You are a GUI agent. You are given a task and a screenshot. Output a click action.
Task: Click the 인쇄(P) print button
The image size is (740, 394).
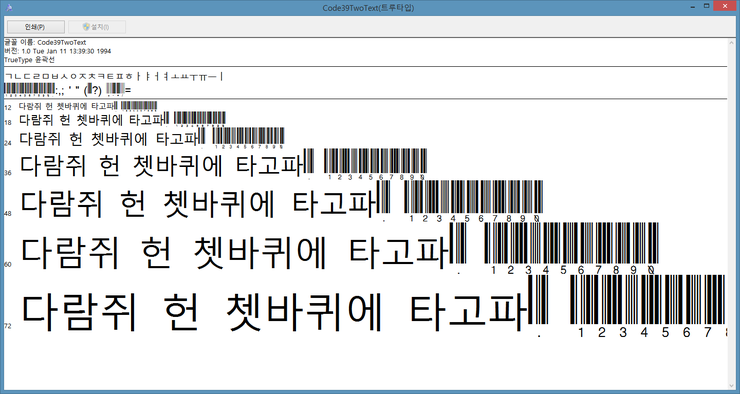[36, 27]
